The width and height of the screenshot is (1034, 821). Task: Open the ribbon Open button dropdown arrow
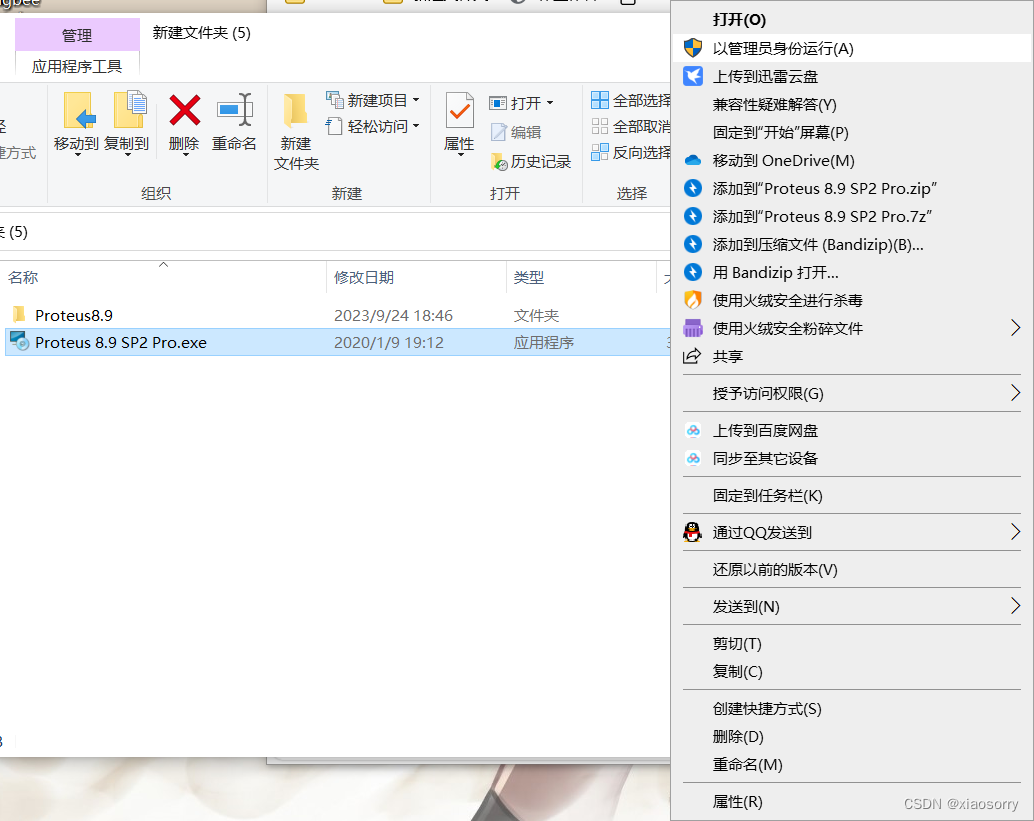point(550,103)
